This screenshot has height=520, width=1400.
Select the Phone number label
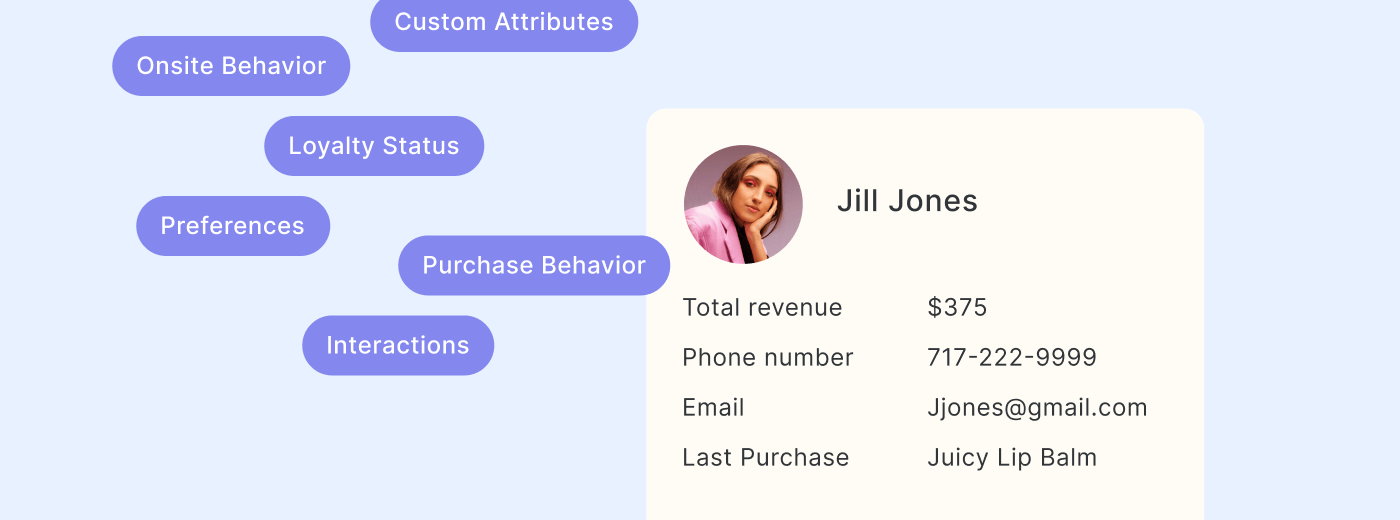(x=768, y=358)
